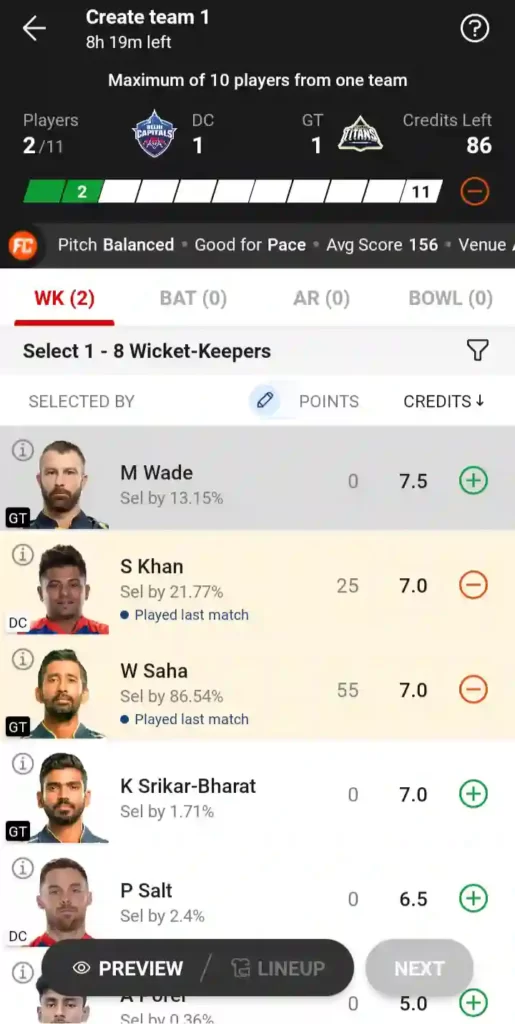
Task: Switch to the BOWL tab
Action: click(450, 298)
